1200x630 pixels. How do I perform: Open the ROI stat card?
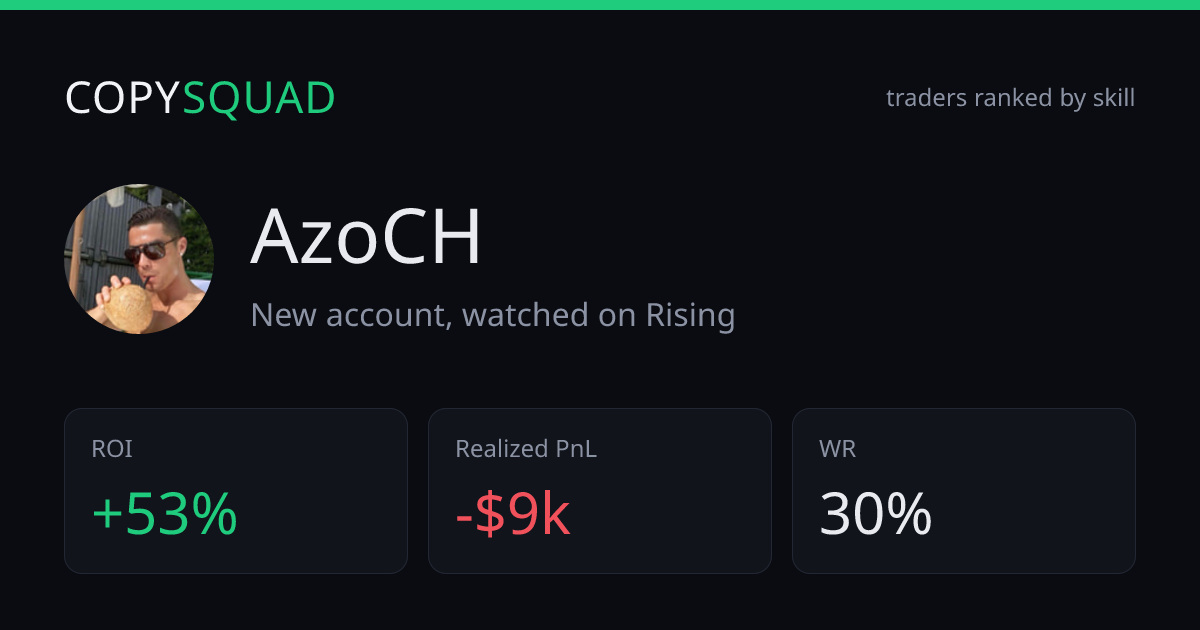(236, 491)
